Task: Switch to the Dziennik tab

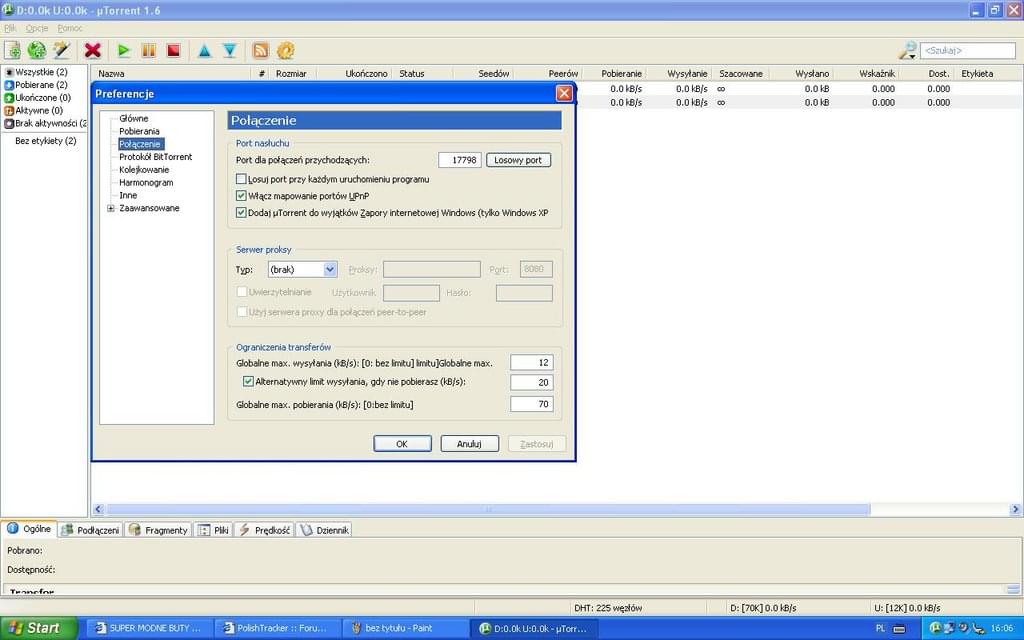Action: [x=325, y=530]
